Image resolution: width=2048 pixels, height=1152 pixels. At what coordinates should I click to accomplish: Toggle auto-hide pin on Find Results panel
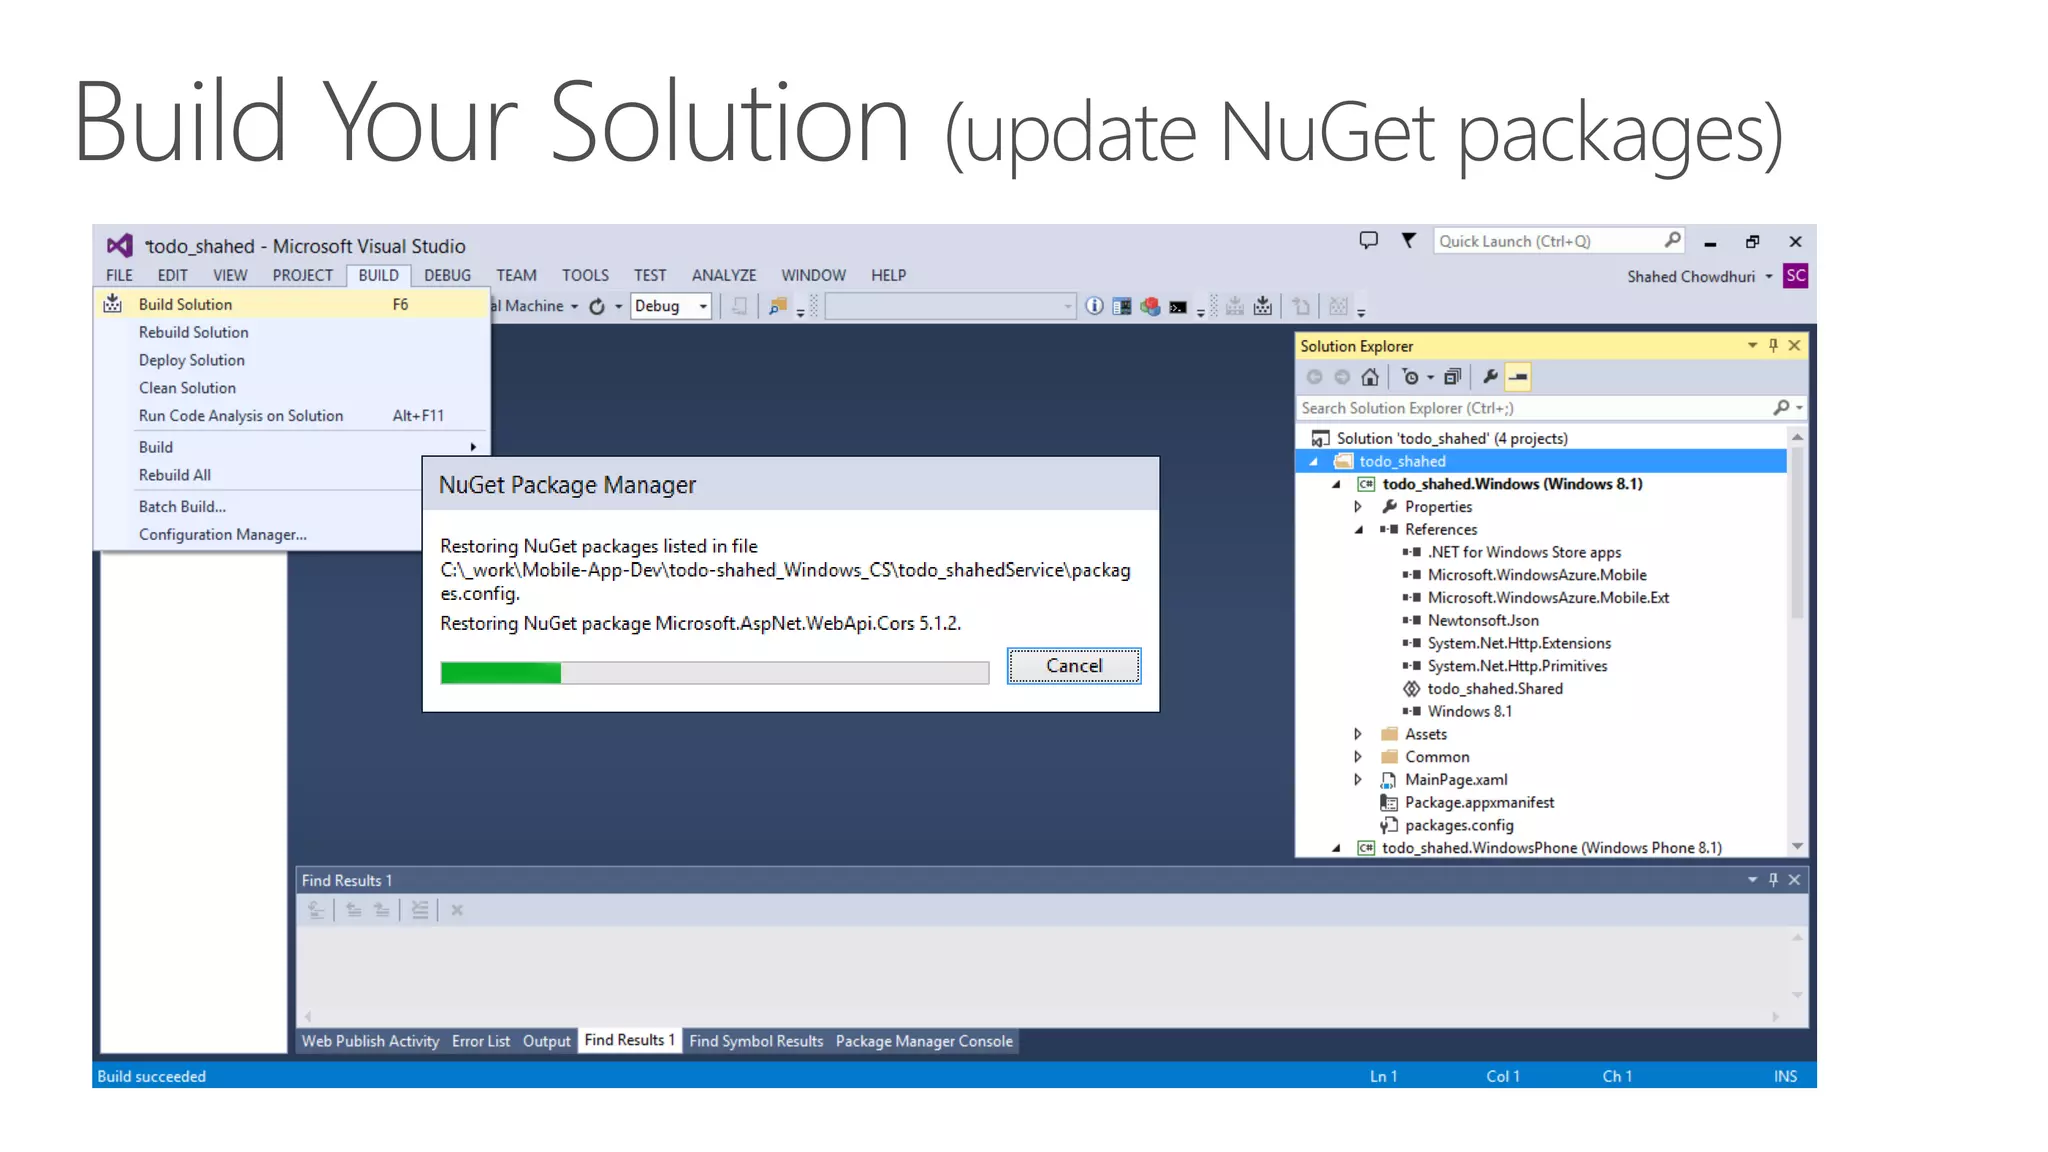coord(1773,880)
